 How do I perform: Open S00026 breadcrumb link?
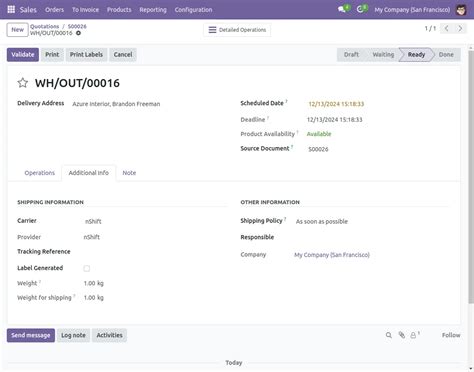click(x=77, y=26)
